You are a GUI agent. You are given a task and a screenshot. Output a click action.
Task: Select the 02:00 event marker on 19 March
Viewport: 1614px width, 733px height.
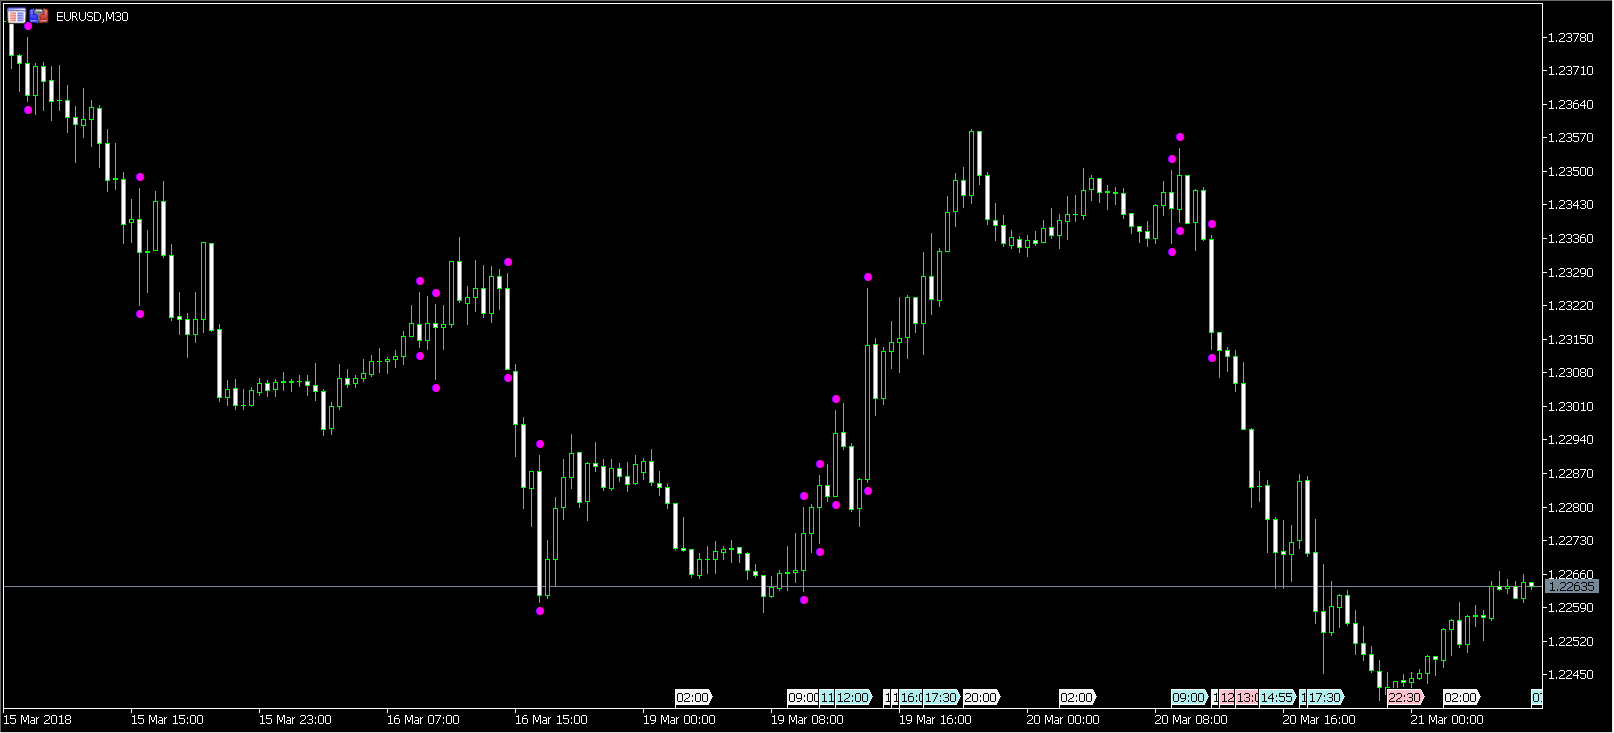(692, 697)
